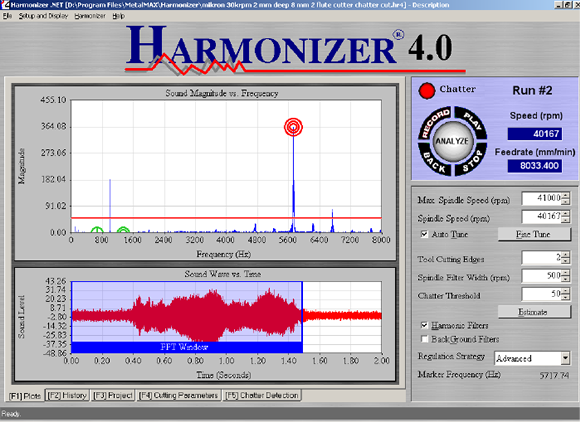This screenshot has height=422, width=580.
Task: Open the Setup and Display menu
Action: point(43,16)
